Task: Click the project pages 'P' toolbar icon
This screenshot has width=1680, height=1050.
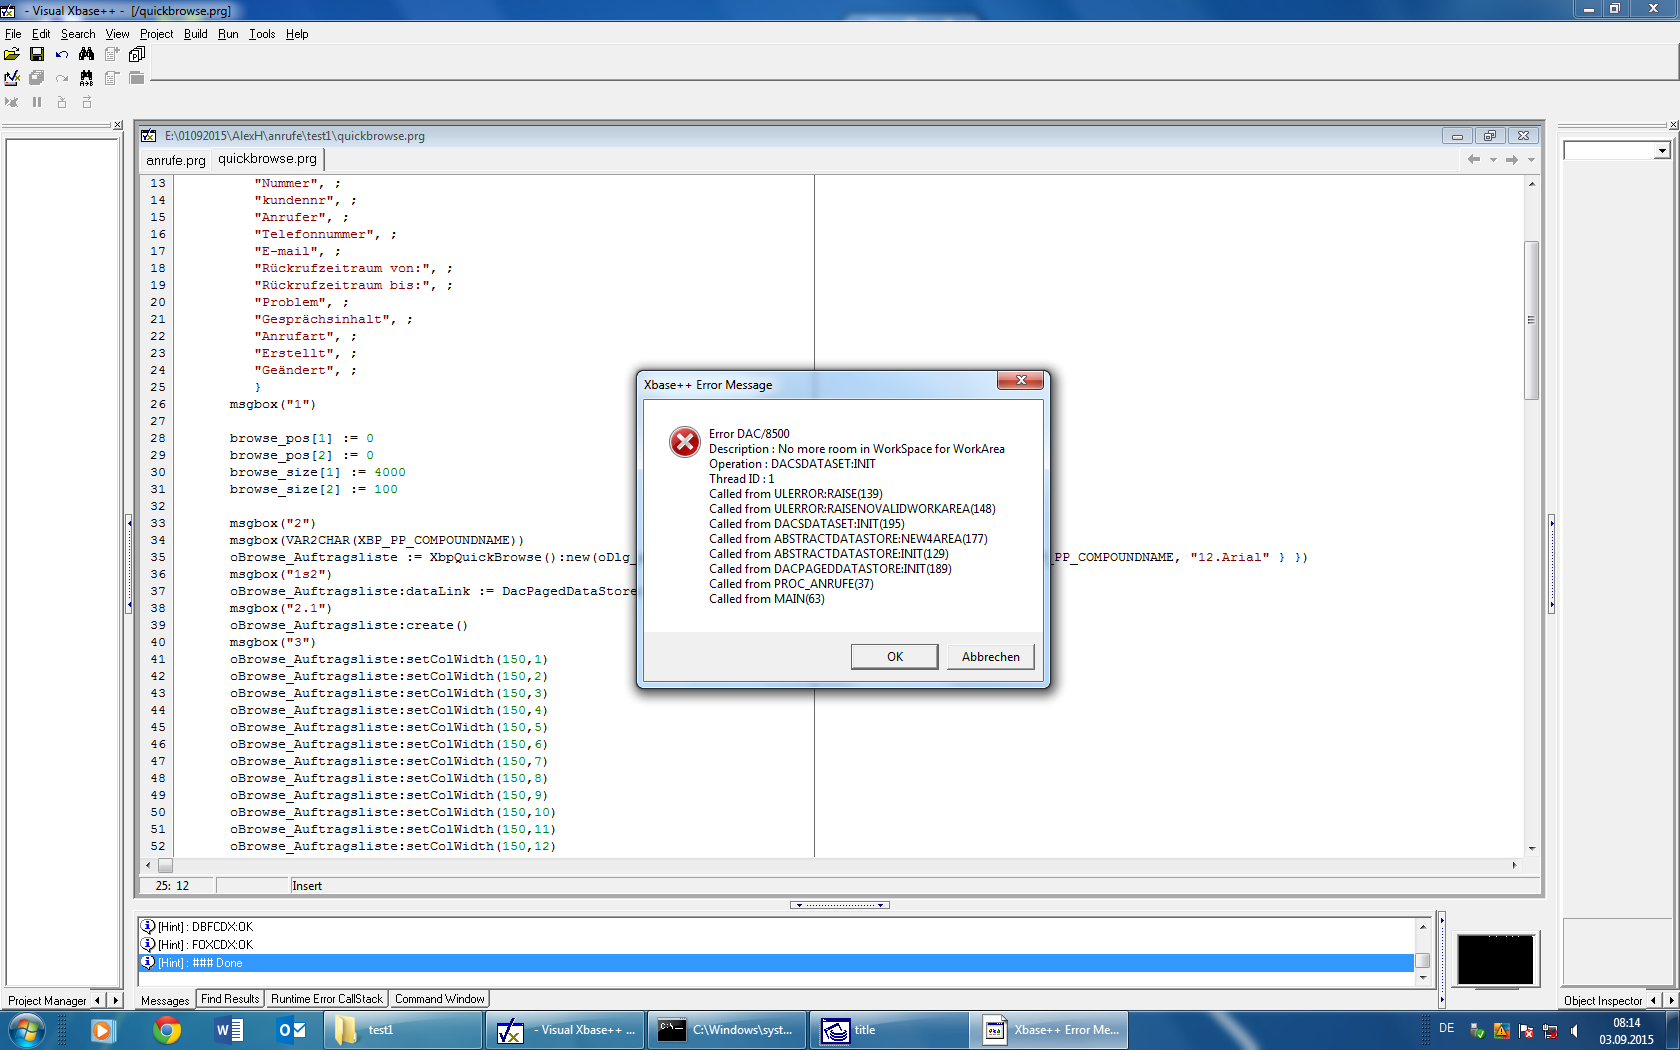Action: pyautogui.click(x=137, y=54)
